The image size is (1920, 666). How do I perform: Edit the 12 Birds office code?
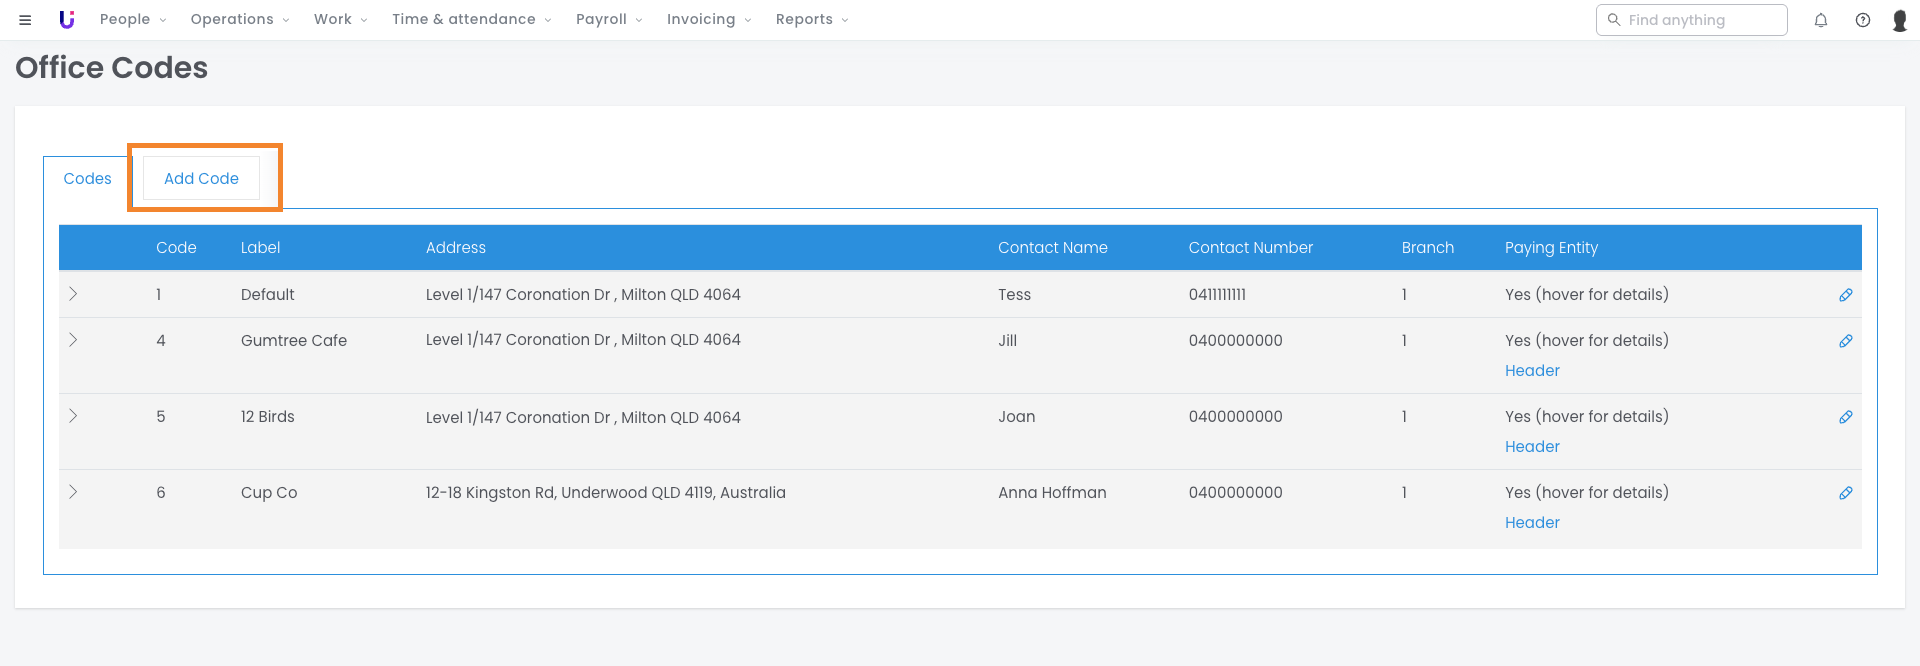tap(1846, 417)
